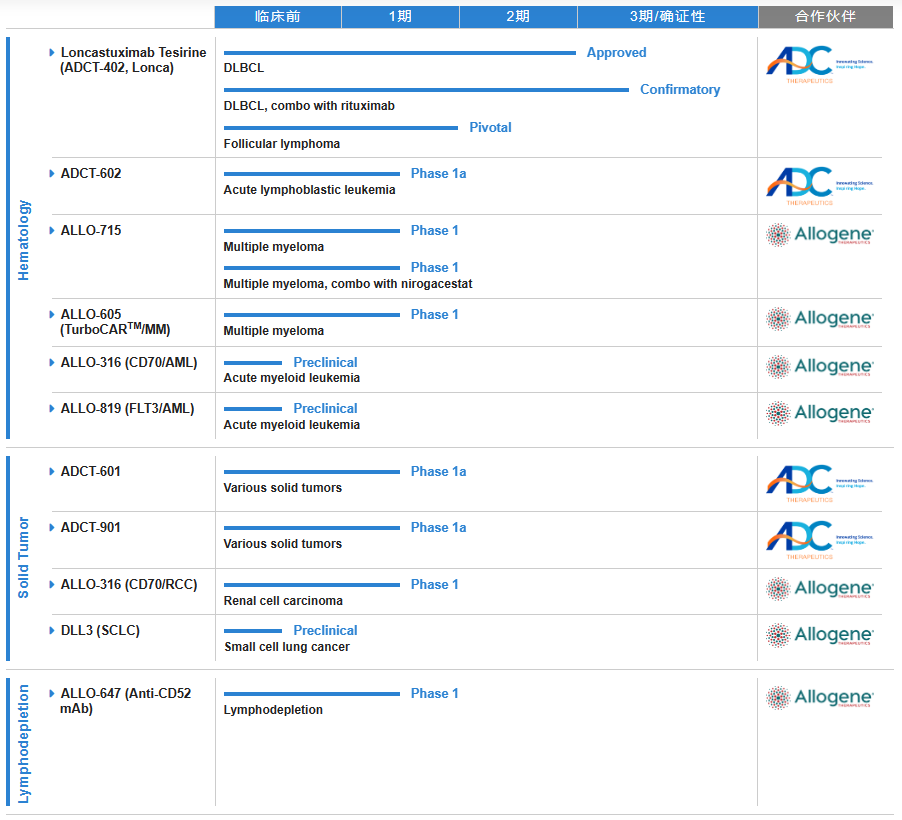The image size is (902, 820).
Task: Click ADC Therapeutics logo beside ADCT-602
Action: point(819,186)
